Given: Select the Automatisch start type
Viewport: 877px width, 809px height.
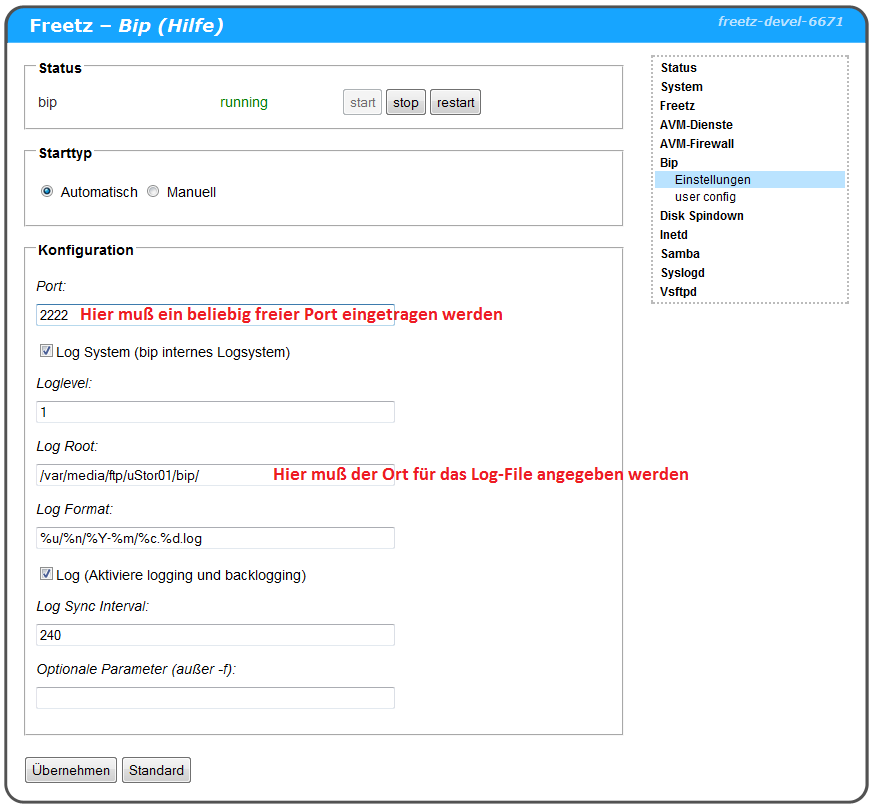Looking at the screenshot, I should (47, 192).
